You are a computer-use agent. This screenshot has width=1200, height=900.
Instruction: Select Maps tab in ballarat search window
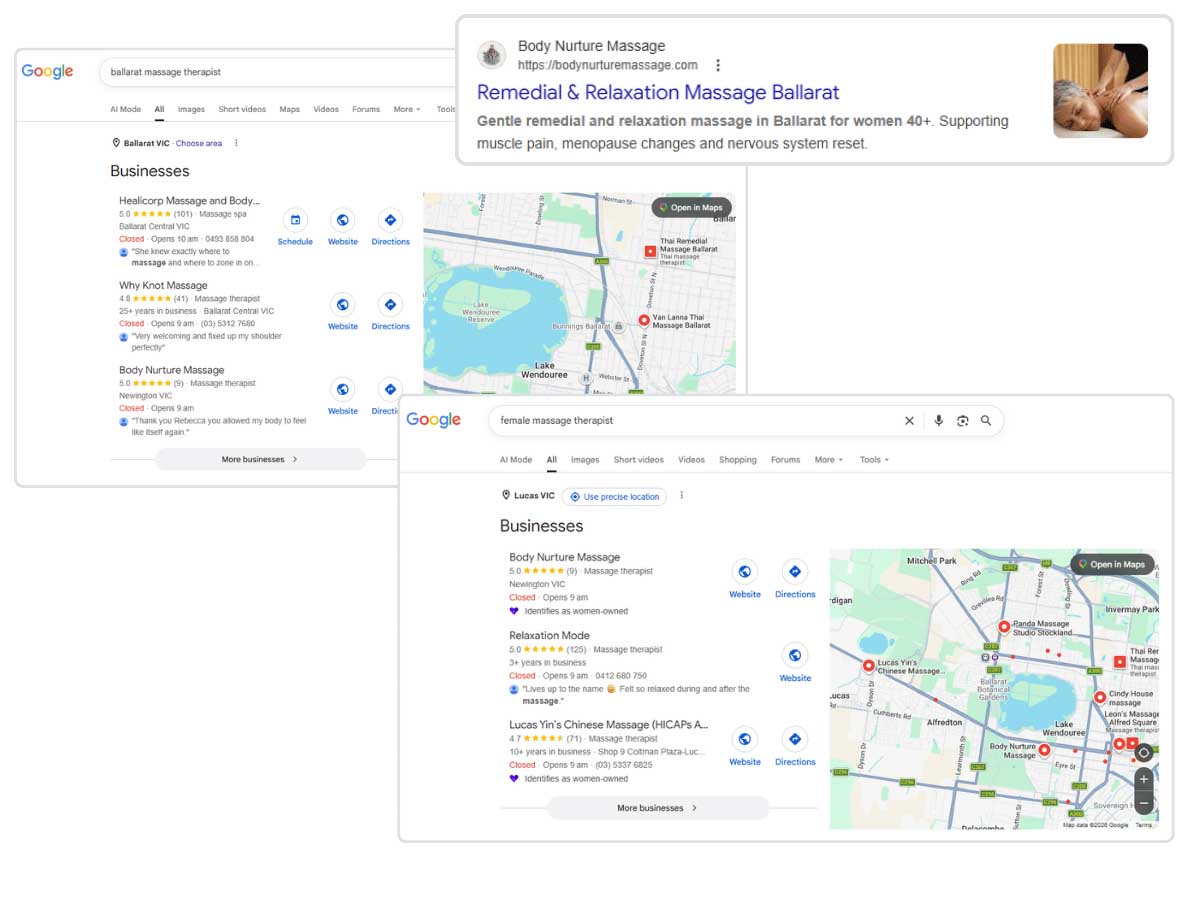click(x=289, y=110)
